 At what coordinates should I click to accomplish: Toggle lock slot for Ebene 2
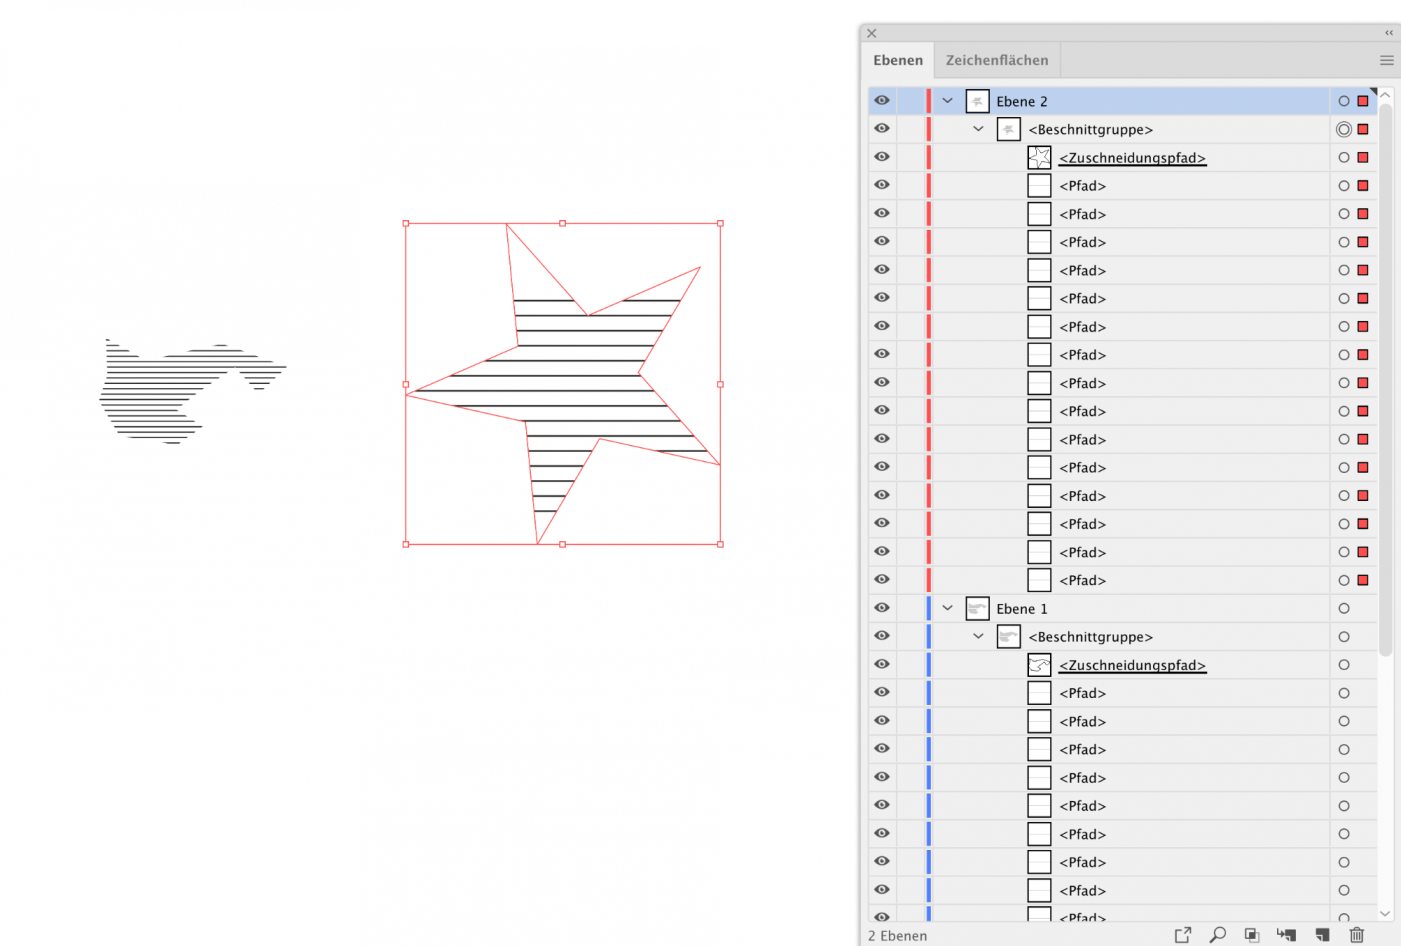pyautogui.click(x=911, y=101)
